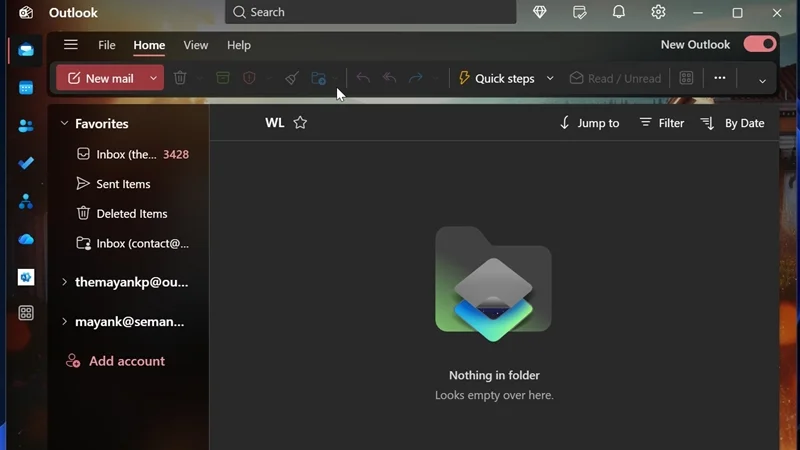The height and width of the screenshot is (450, 800).
Task: Open the Jump to menu
Action: tap(589, 123)
